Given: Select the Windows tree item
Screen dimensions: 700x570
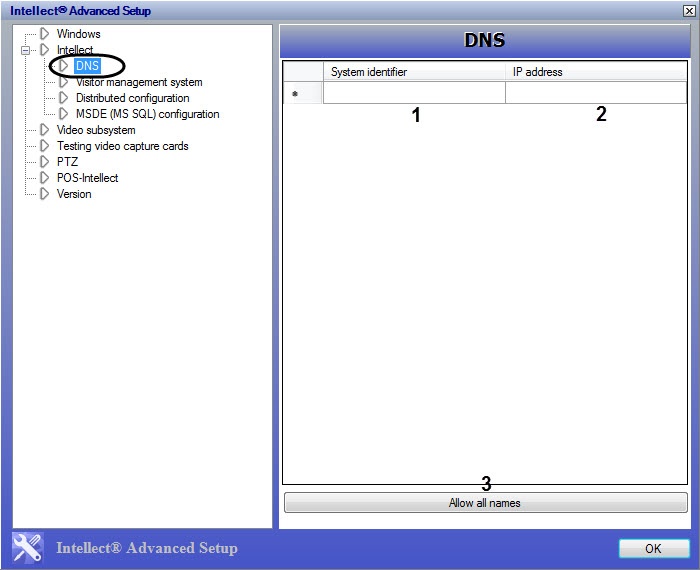Looking at the screenshot, I should coord(79,34).
